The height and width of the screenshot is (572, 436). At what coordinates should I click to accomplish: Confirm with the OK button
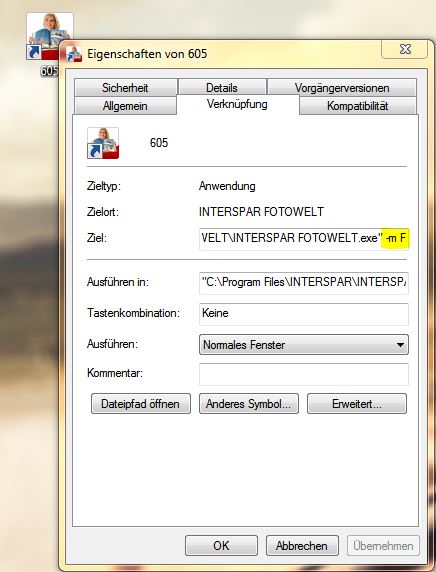(221, 546)
